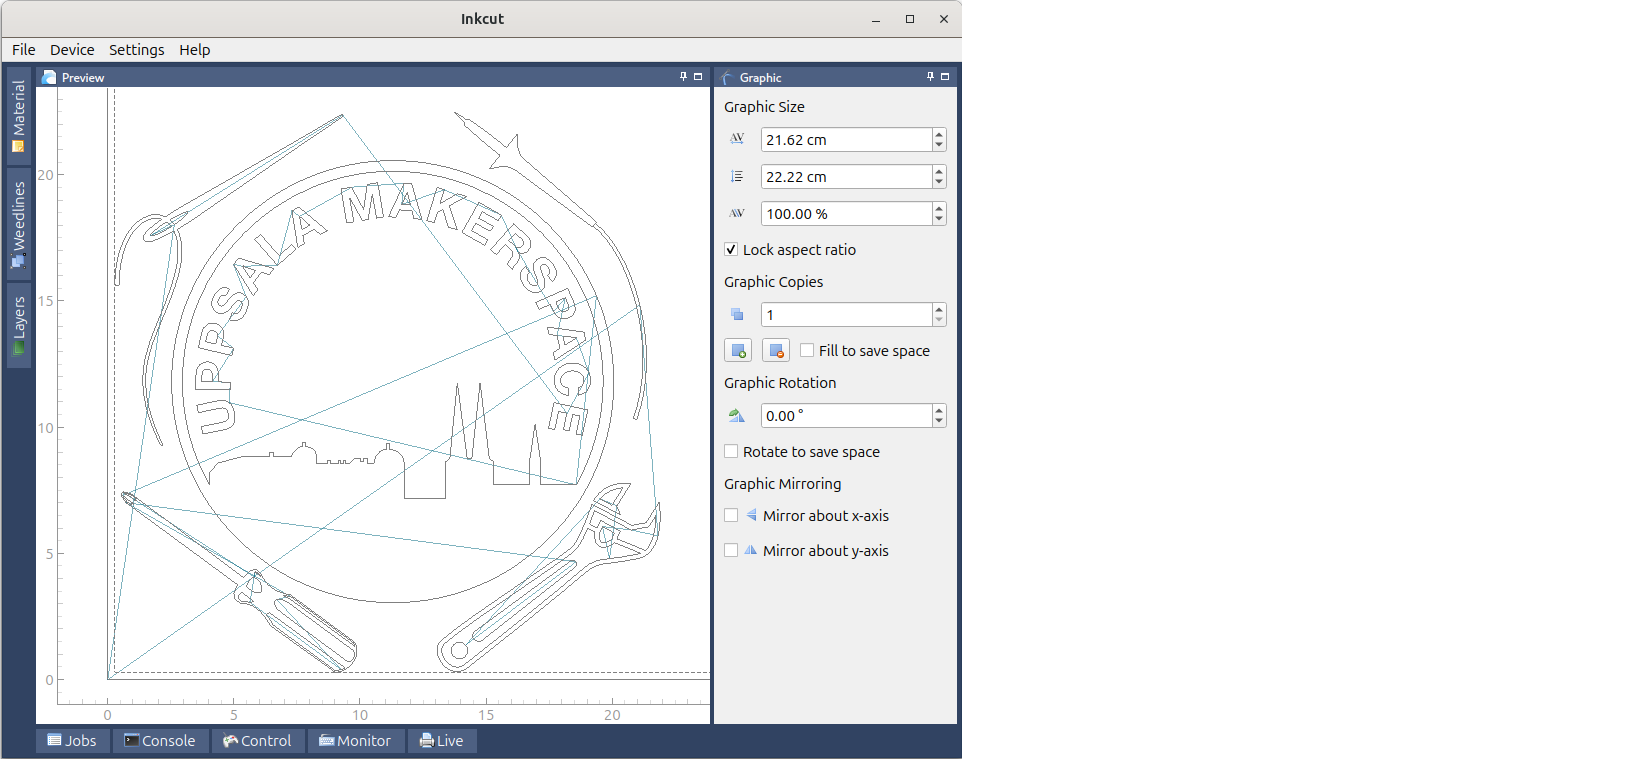This screenshot has width=1640, height=759.
Task: Open the Console tab
Action: point(160,741)
